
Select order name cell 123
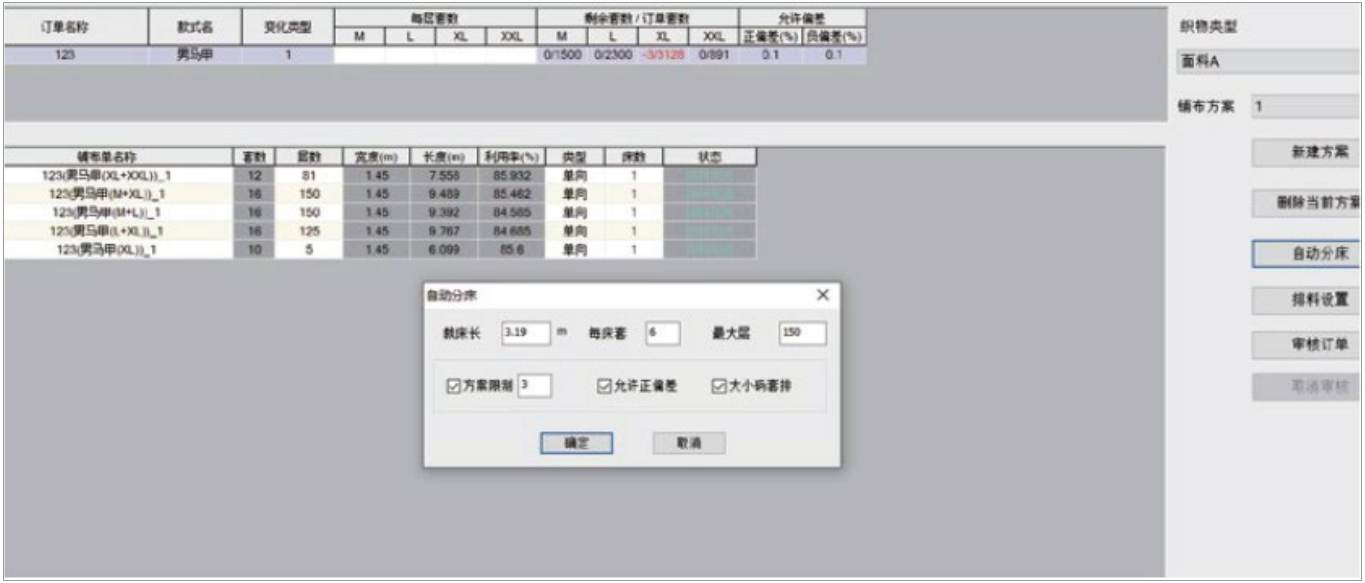point(76,56)
